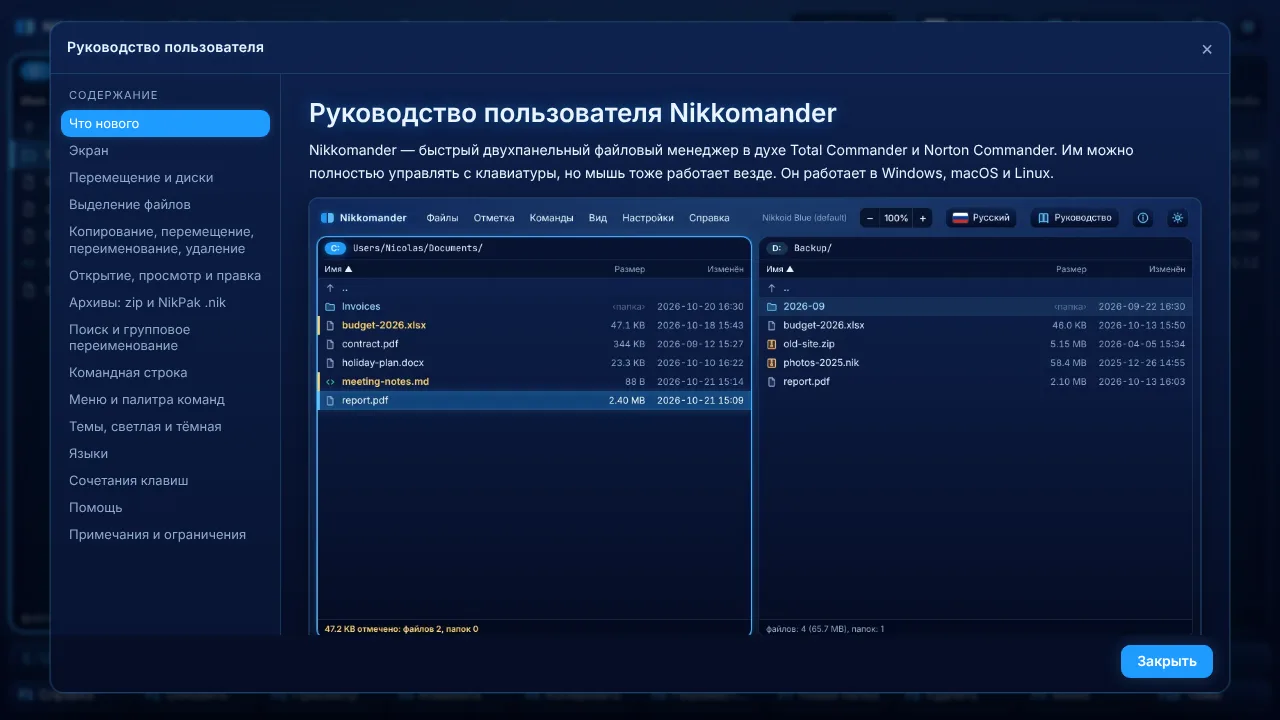Close the user guide with X icon
Image resolution: width=1280 pixels, height=720 pixels.
coord(1207,49)
